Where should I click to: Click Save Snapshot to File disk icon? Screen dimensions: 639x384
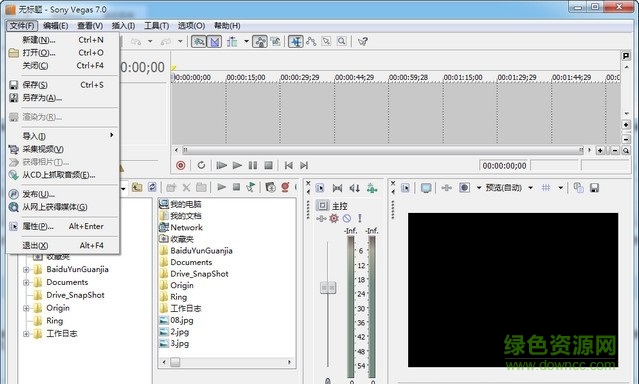[595, 188]
